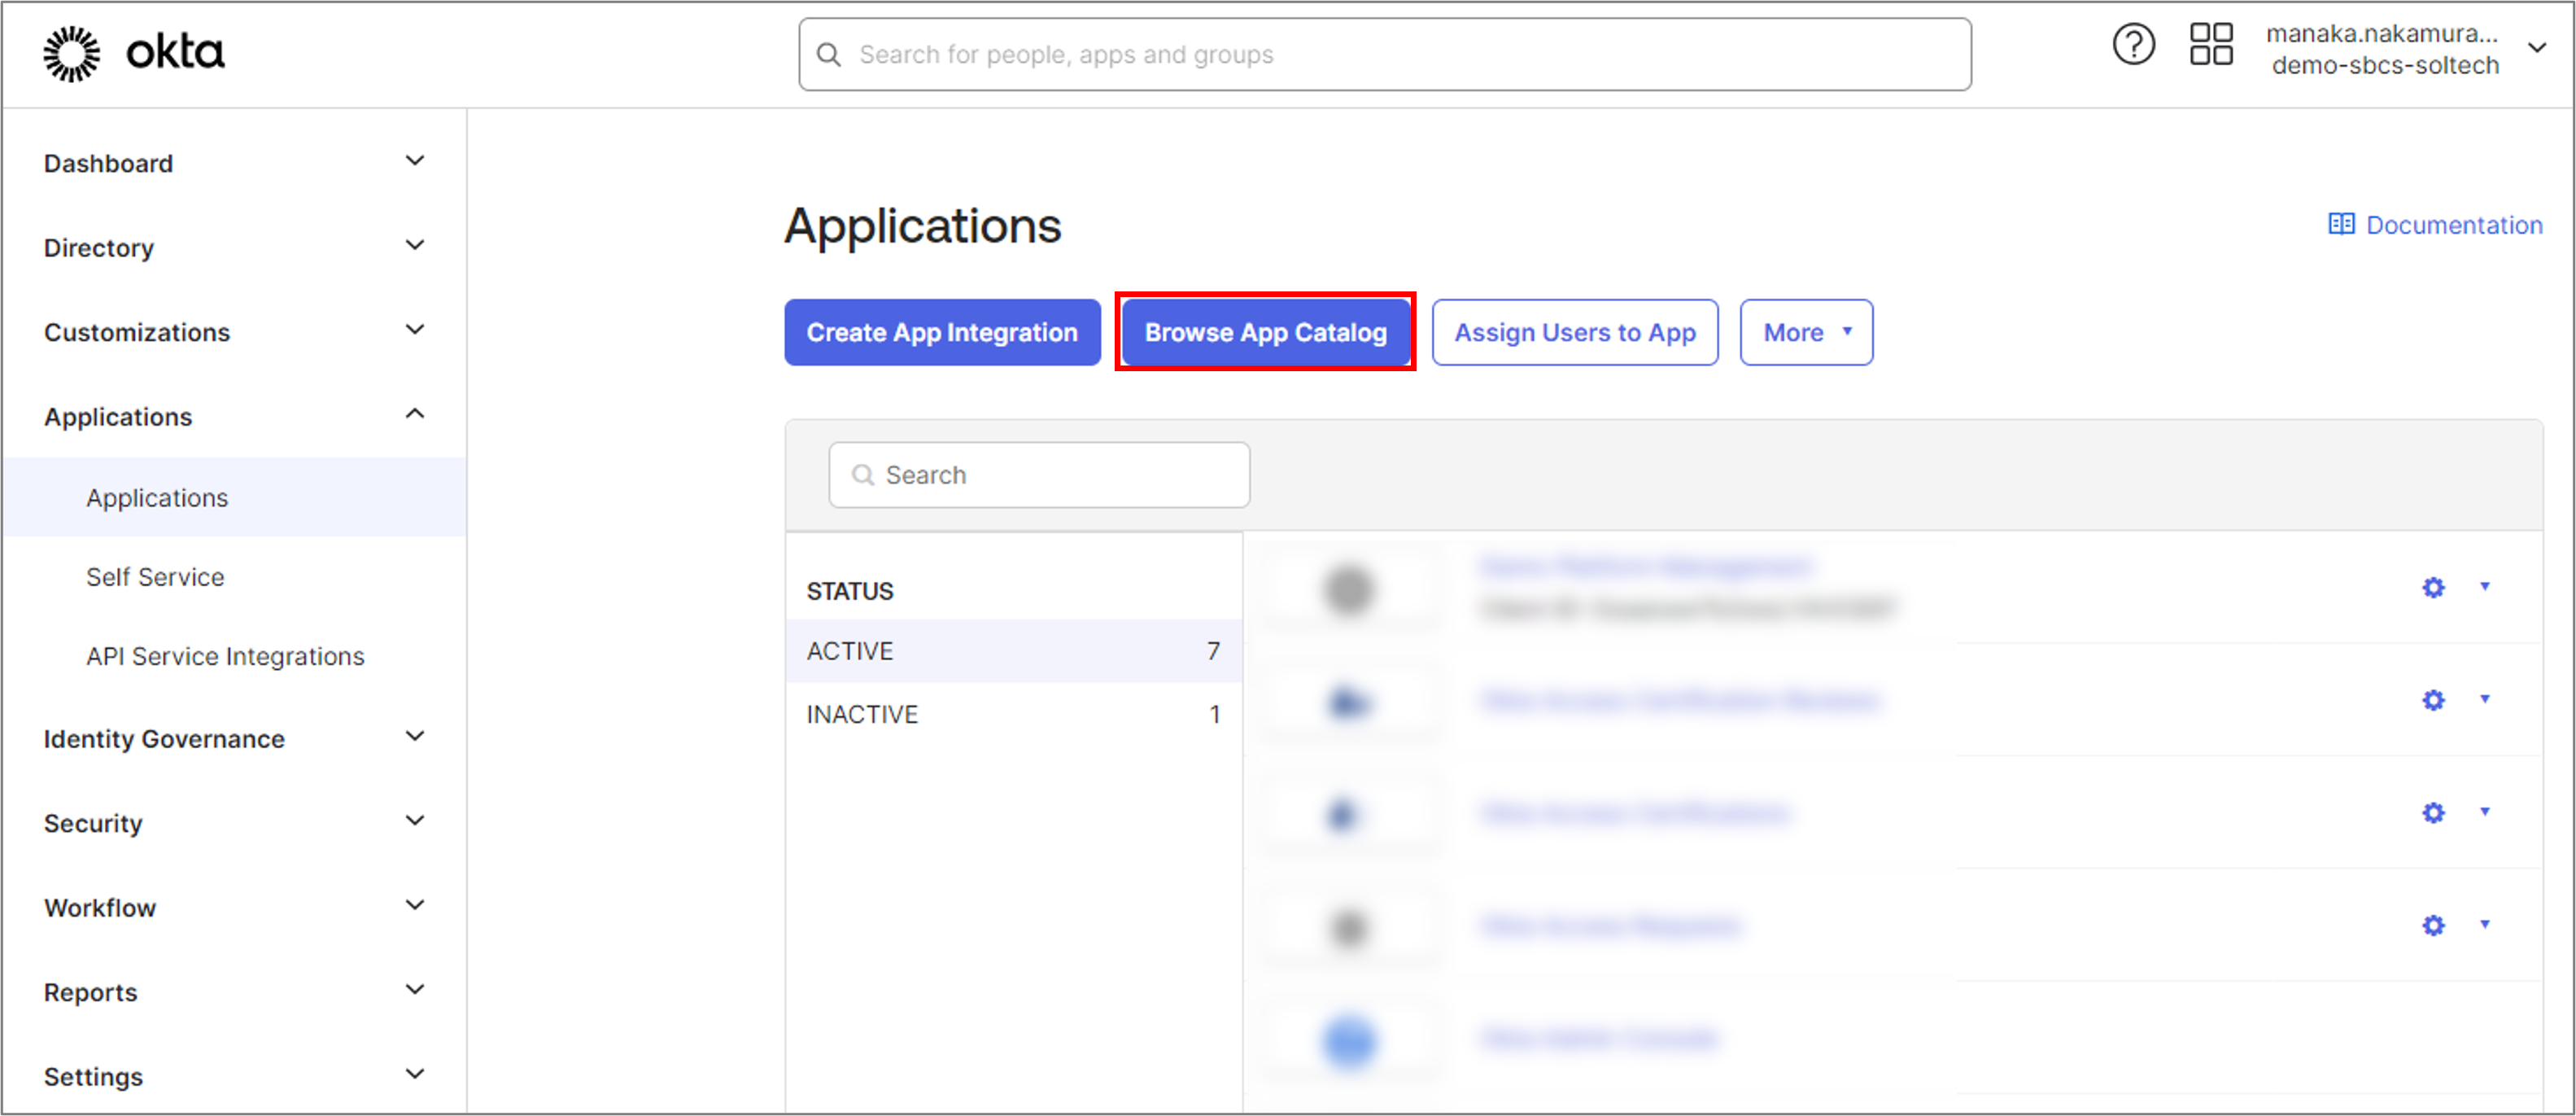The width and height of the screenshot is (2576, 1116).
Task: Open dropdown arrow beside fourth row gear
Action: click(2485, 925)
